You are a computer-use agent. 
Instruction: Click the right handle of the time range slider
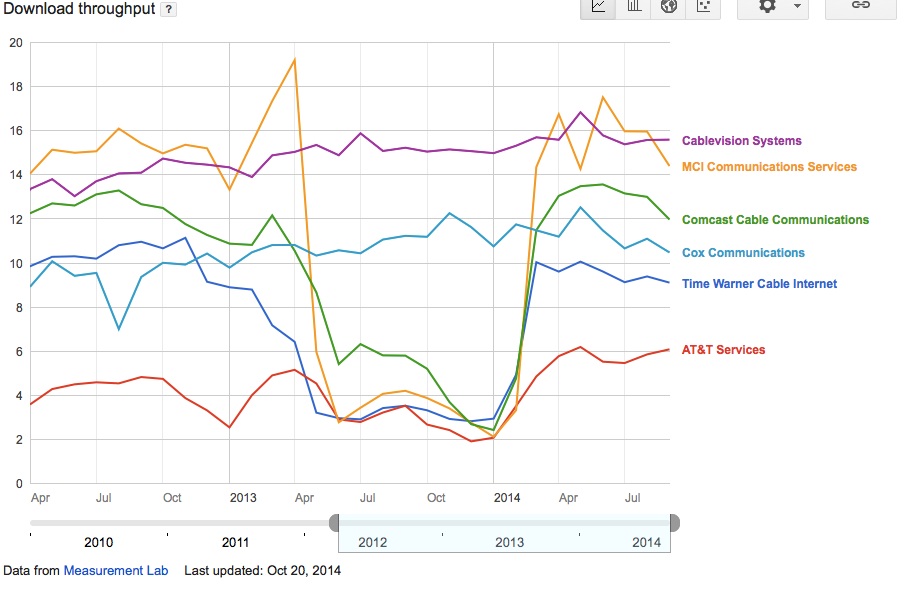click(674, 523)
